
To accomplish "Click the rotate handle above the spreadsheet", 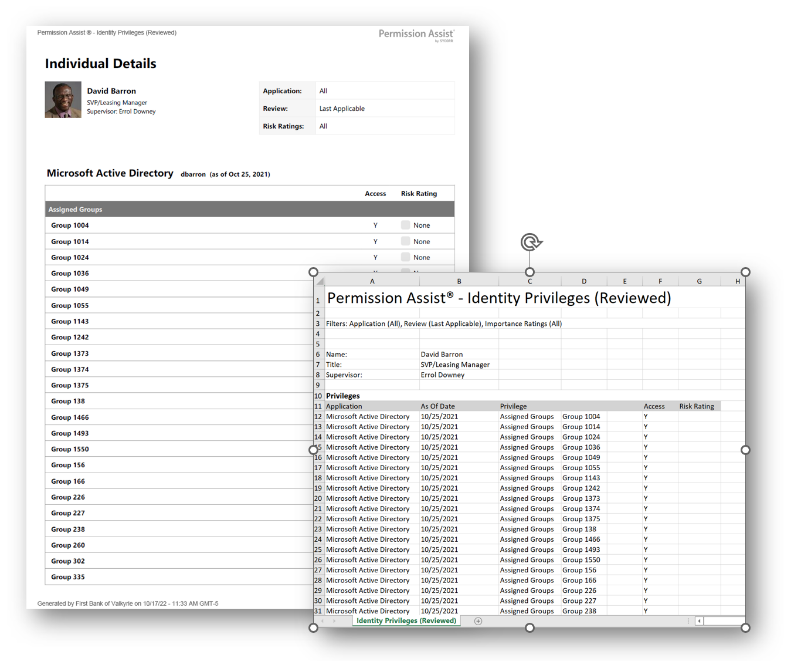I will point(529,242).
